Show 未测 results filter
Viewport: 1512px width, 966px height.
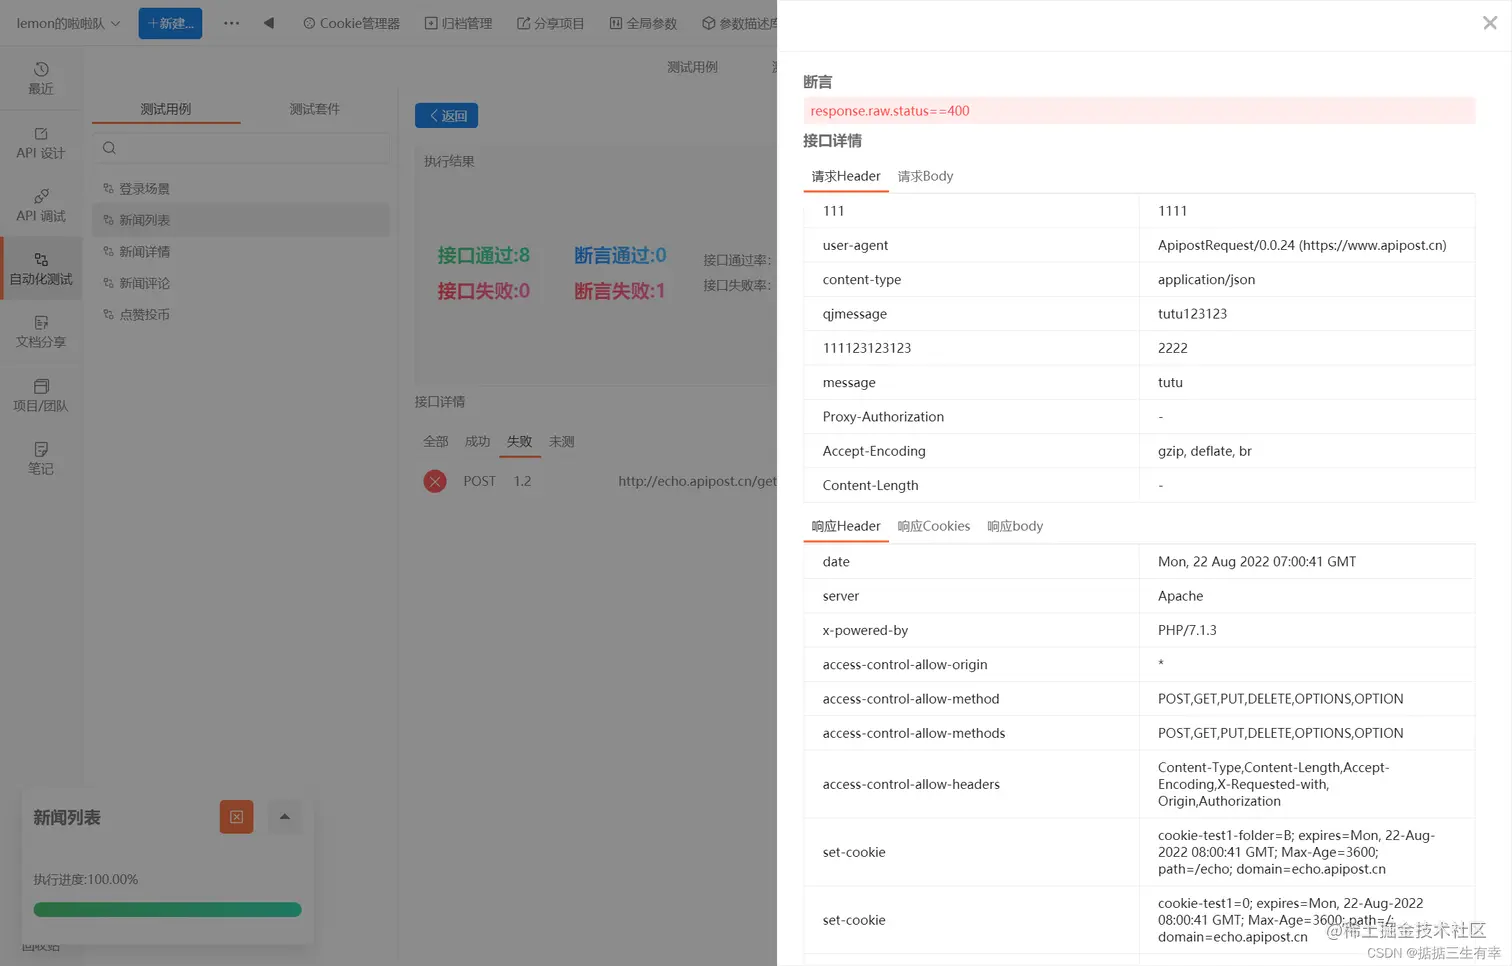(x=562, y=441)
